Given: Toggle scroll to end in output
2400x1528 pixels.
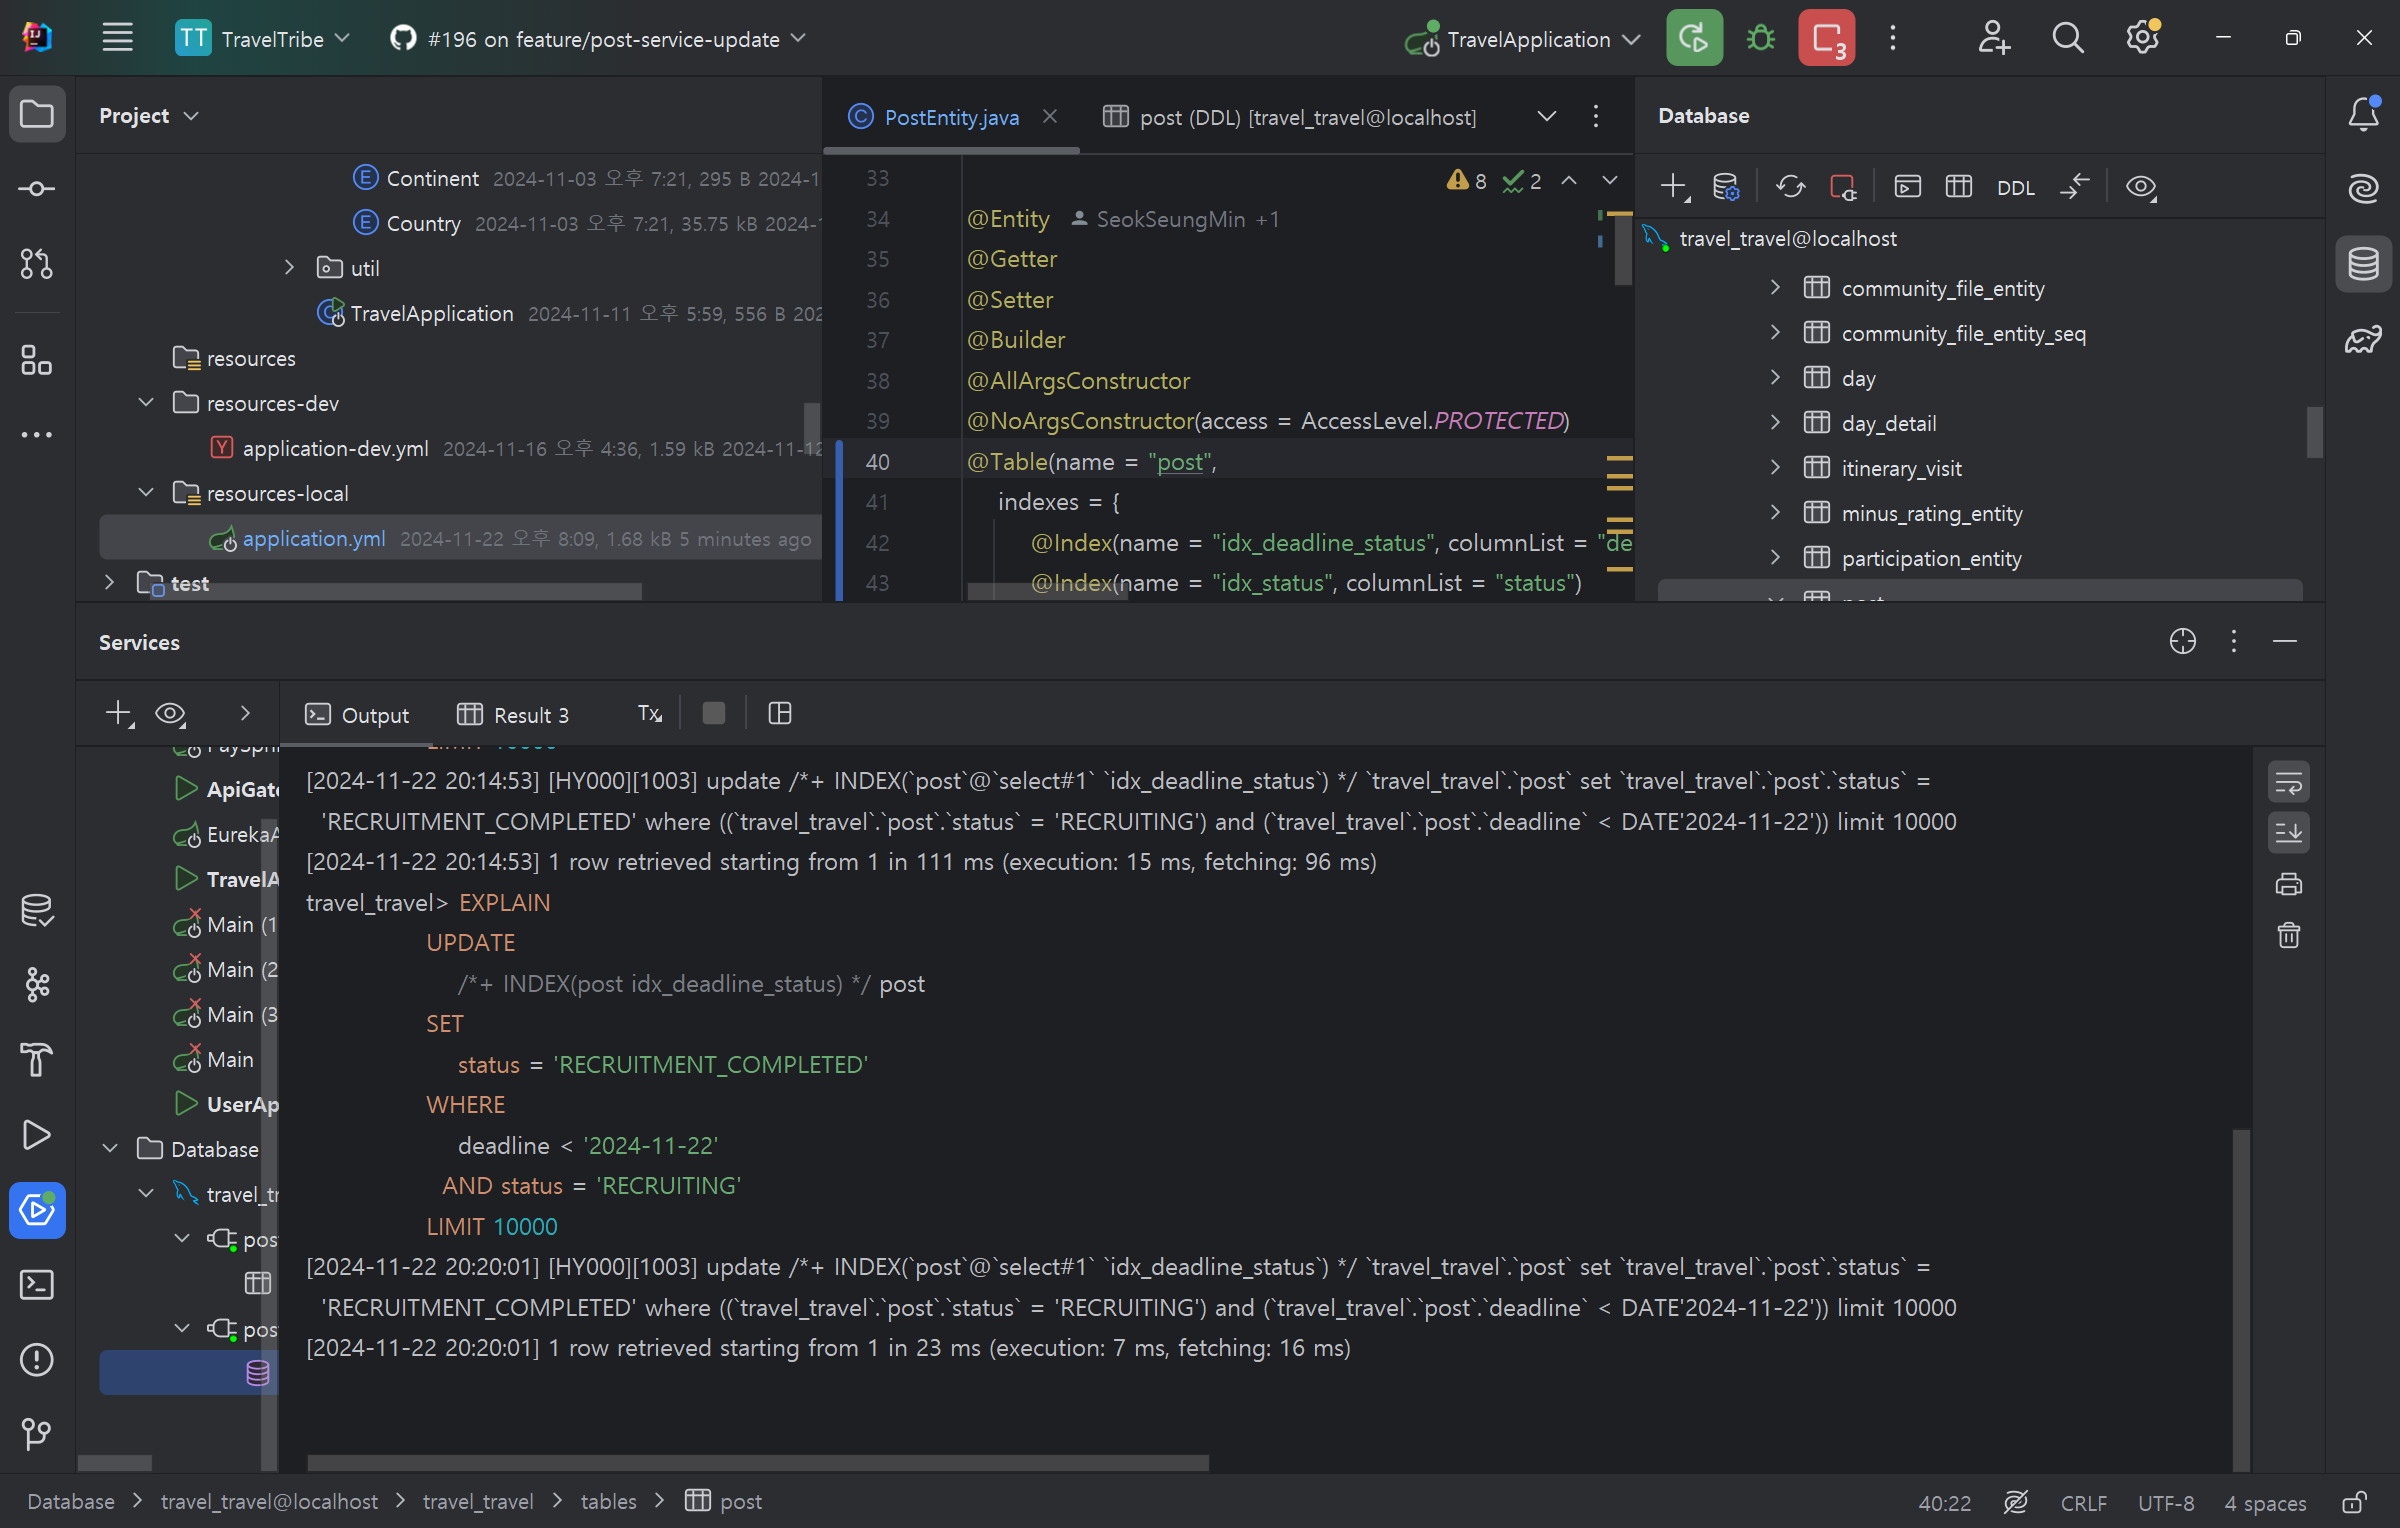Looking at the screenshot, I should click(x=2289, y=832).
